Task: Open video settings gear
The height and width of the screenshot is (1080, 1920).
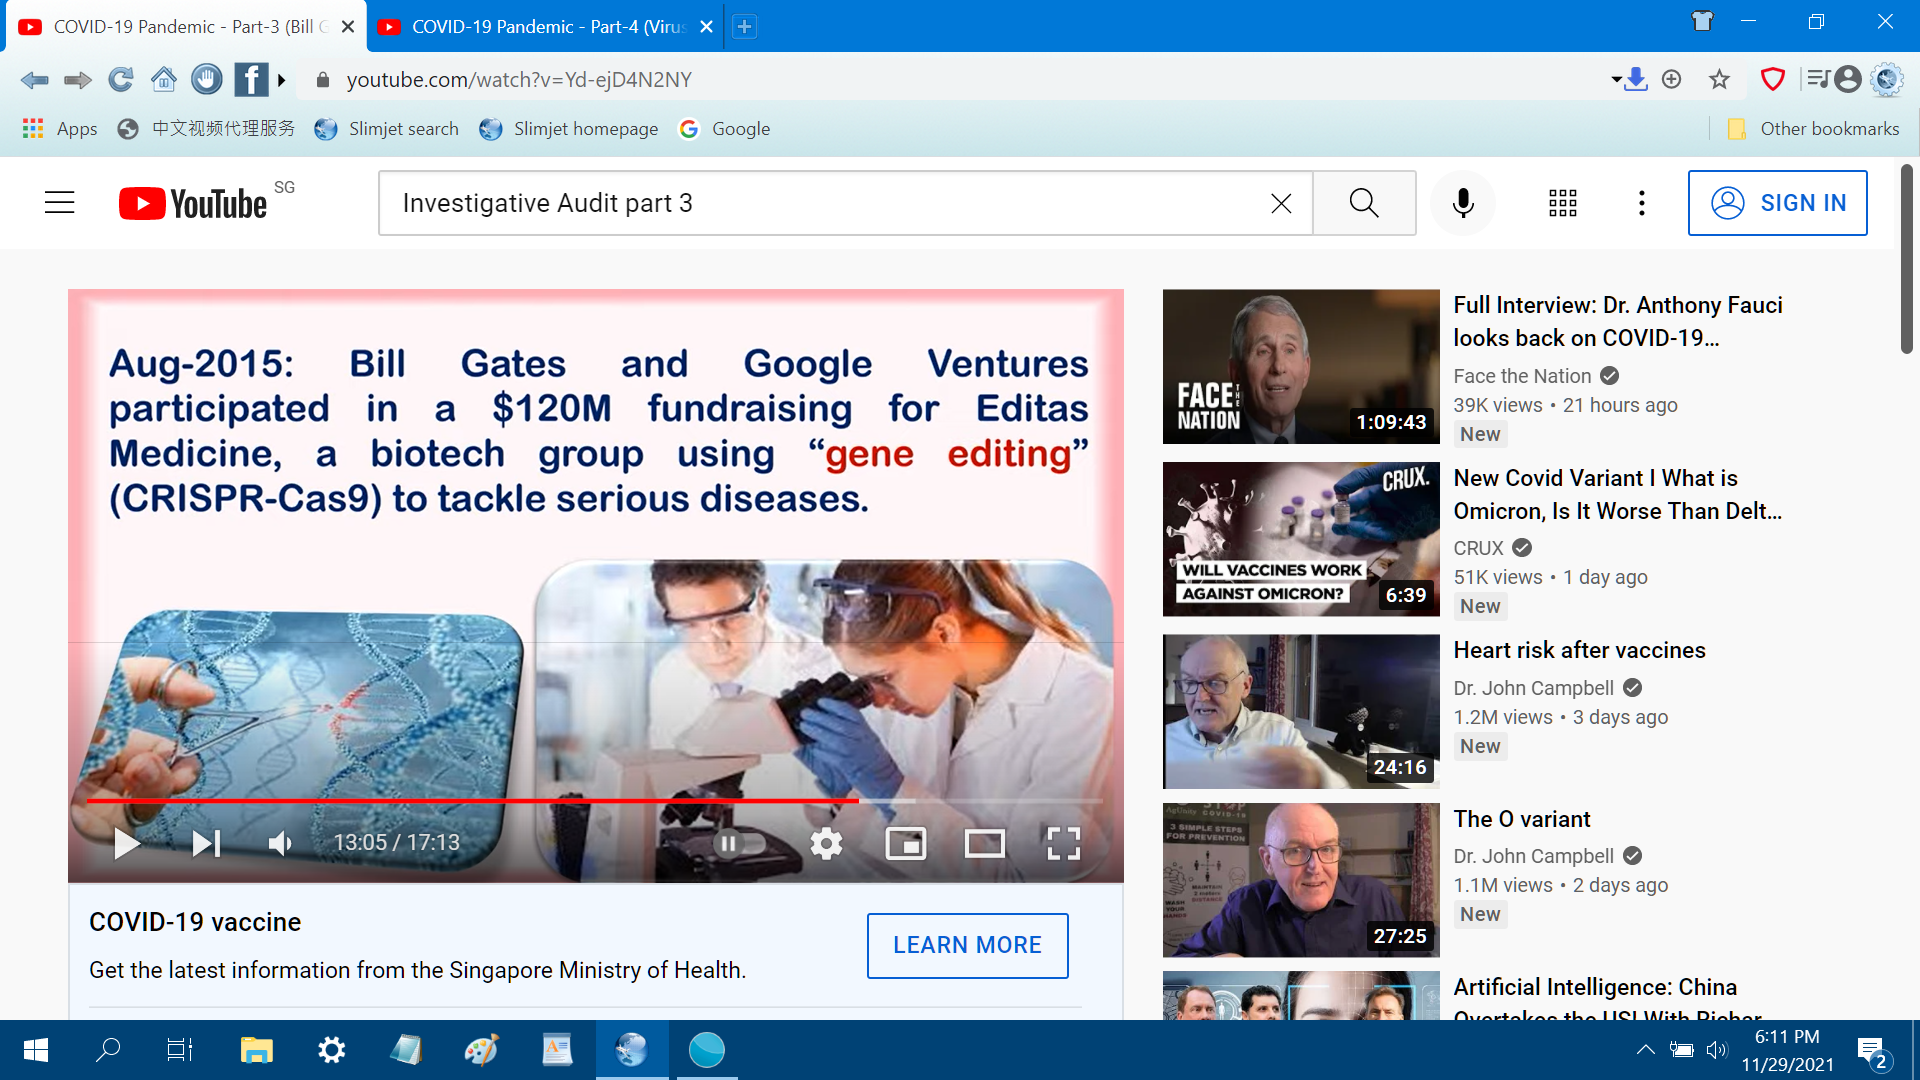Action: [826, 844]
